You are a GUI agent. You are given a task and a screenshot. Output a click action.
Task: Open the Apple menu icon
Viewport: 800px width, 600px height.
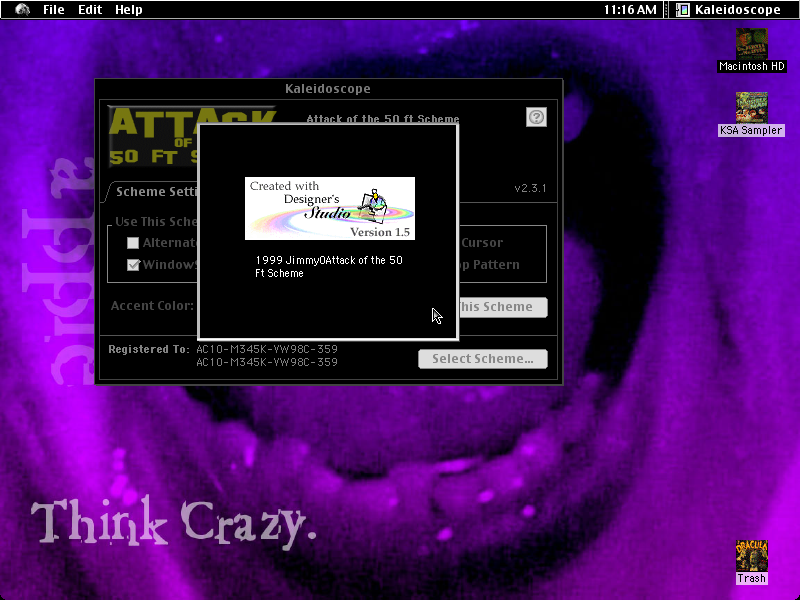coord(22,10)
